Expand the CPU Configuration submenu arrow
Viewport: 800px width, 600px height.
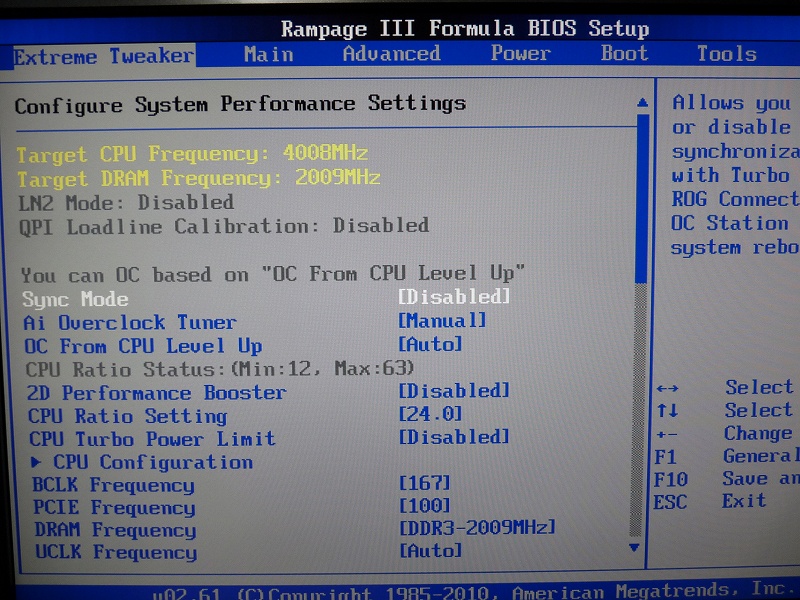click(36, 462)
